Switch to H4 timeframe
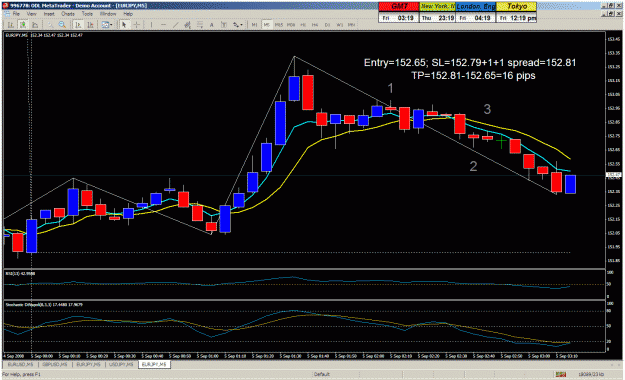The height and width of the screenshot is (380, 625). coord(315,25)
